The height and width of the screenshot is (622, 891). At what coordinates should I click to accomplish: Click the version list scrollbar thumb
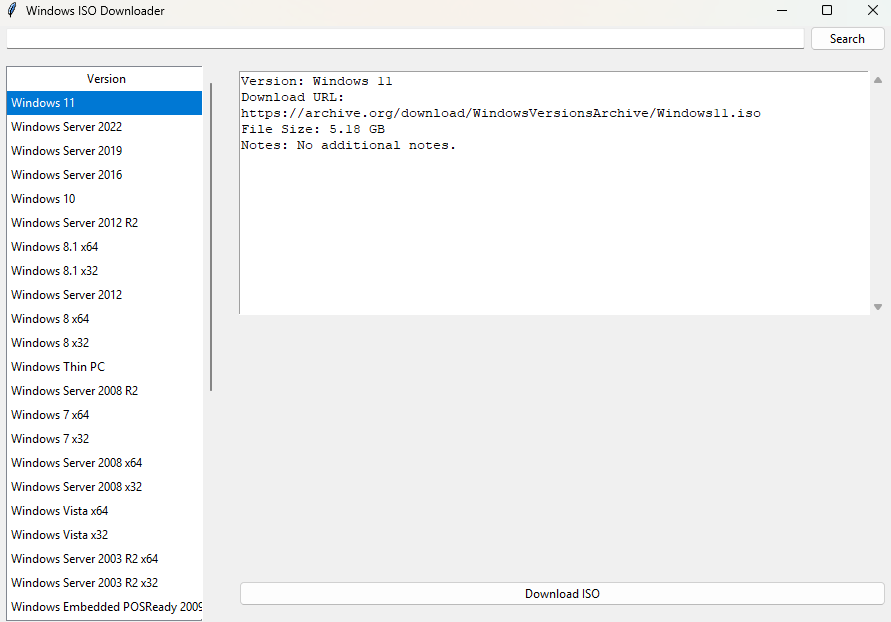pos(211,237)
